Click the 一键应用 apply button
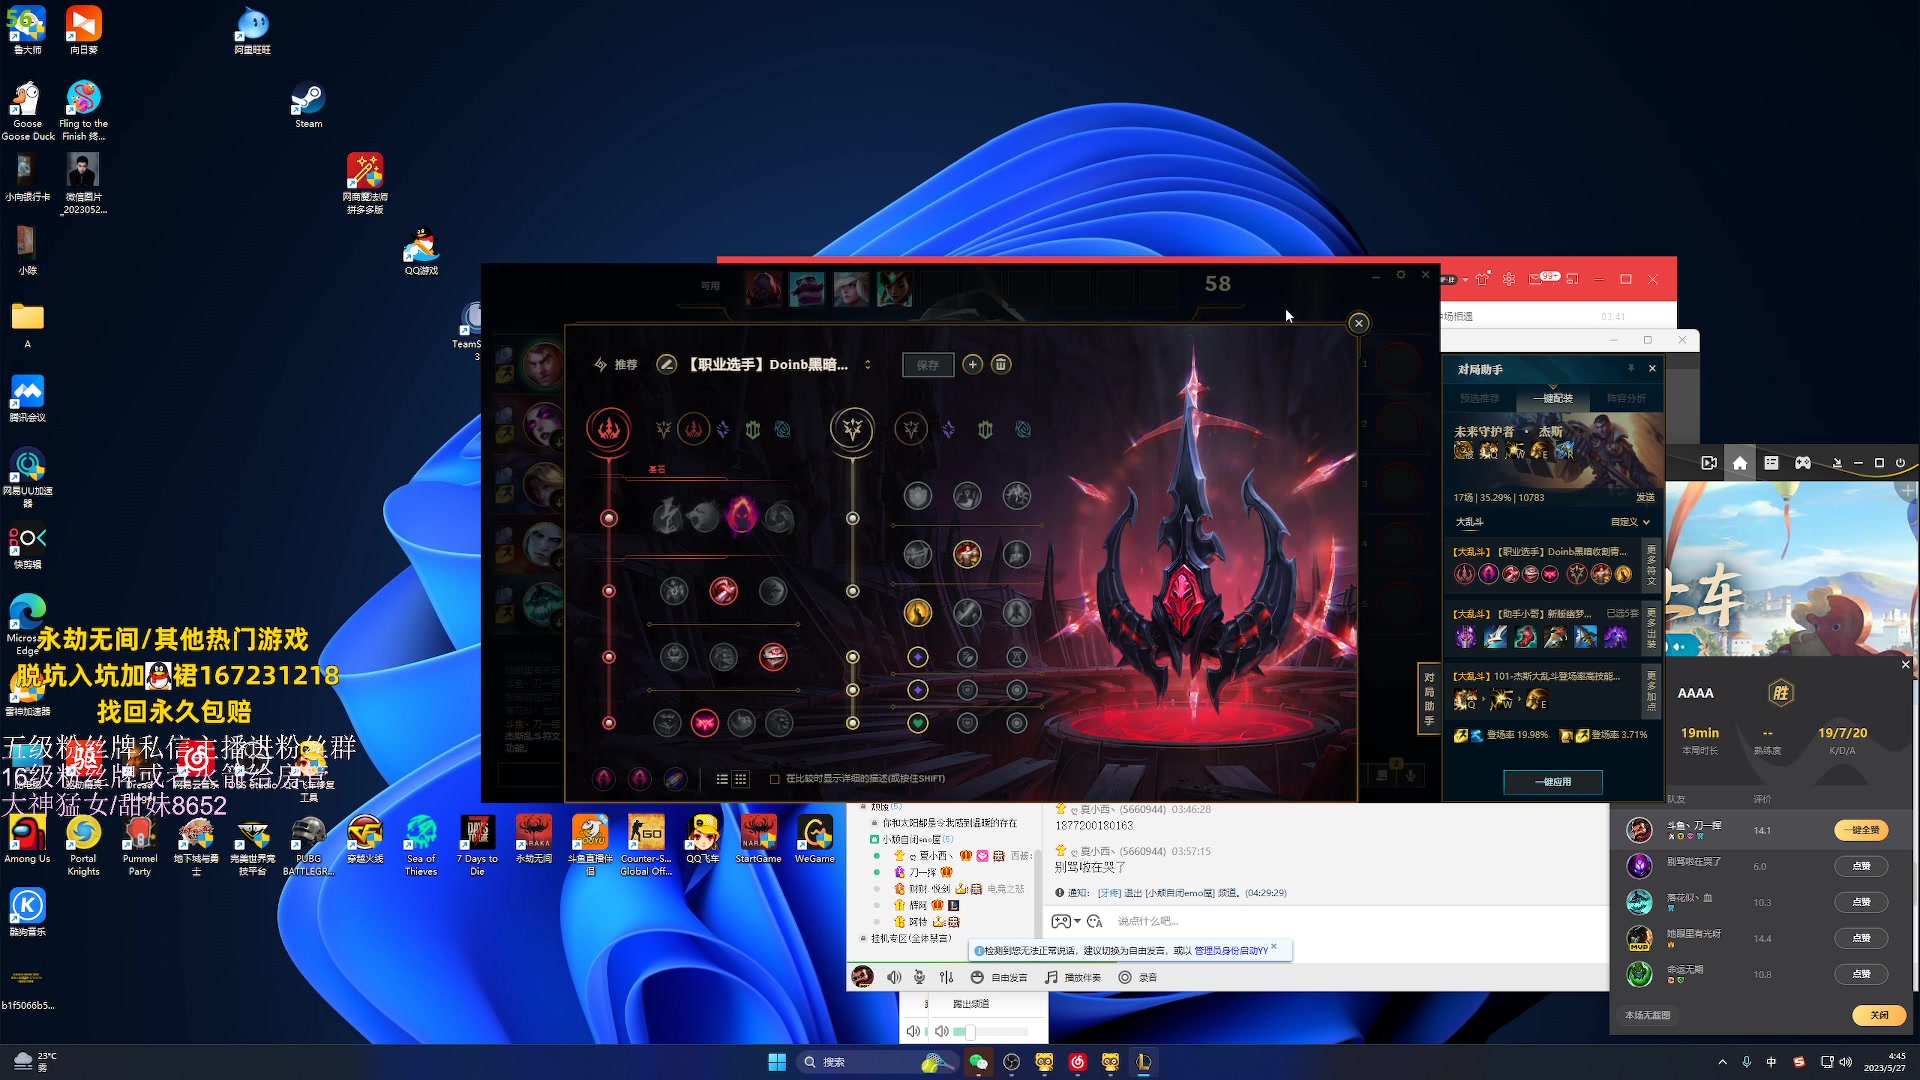Screen dimensions: 1920x1080 click(1552, 782)
